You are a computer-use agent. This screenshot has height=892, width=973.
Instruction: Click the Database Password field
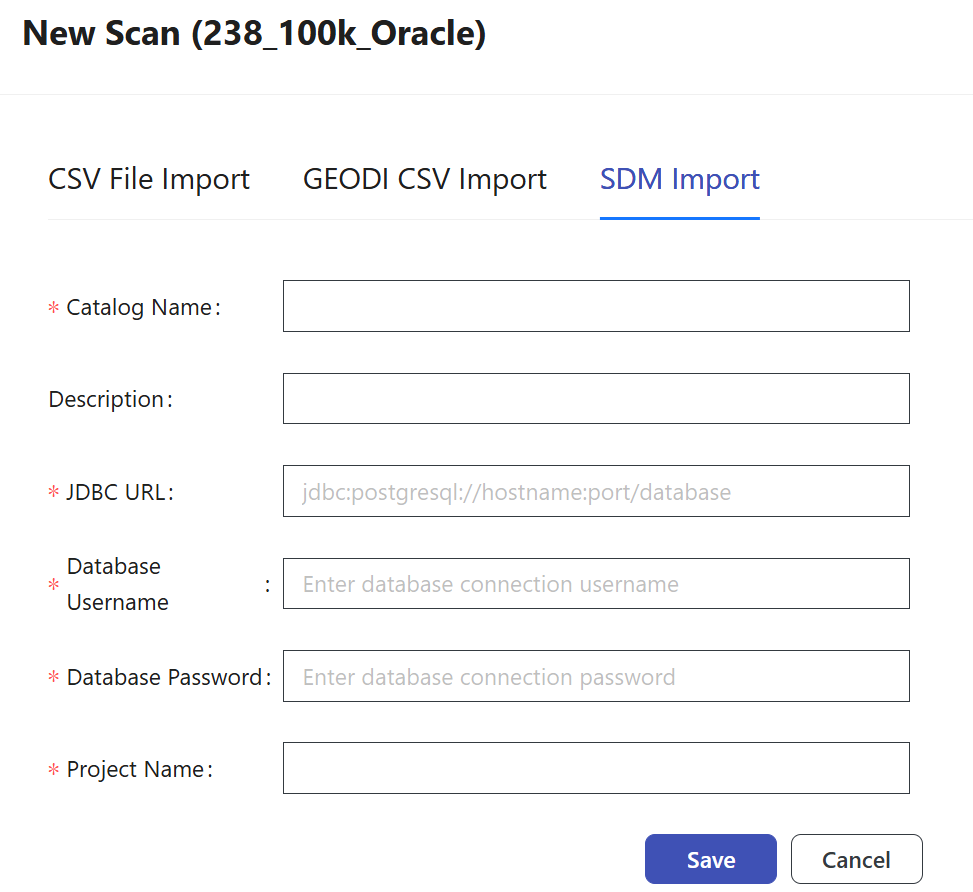pyautogui.click(x=596, y=676)
